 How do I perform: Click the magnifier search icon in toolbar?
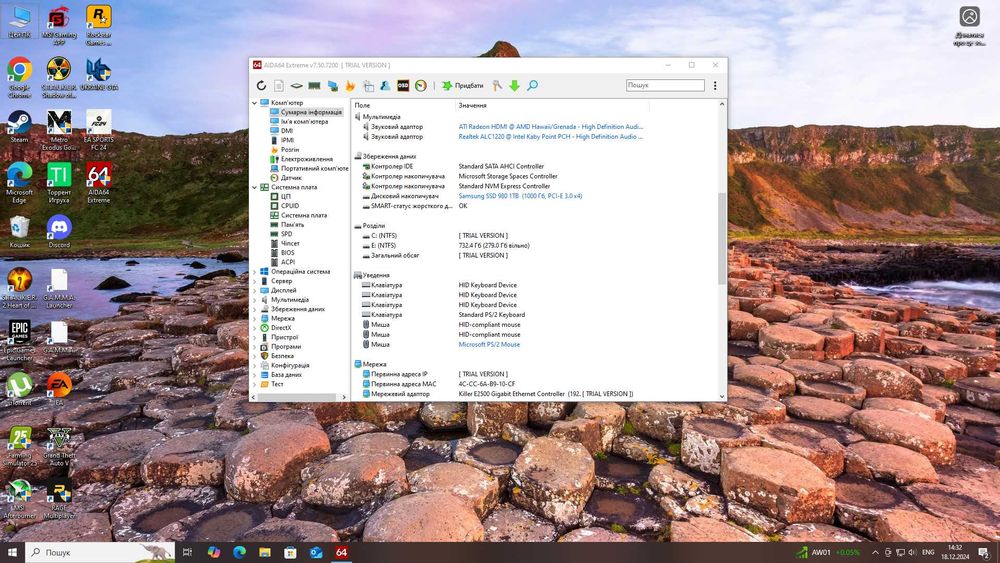coord(532,86)
